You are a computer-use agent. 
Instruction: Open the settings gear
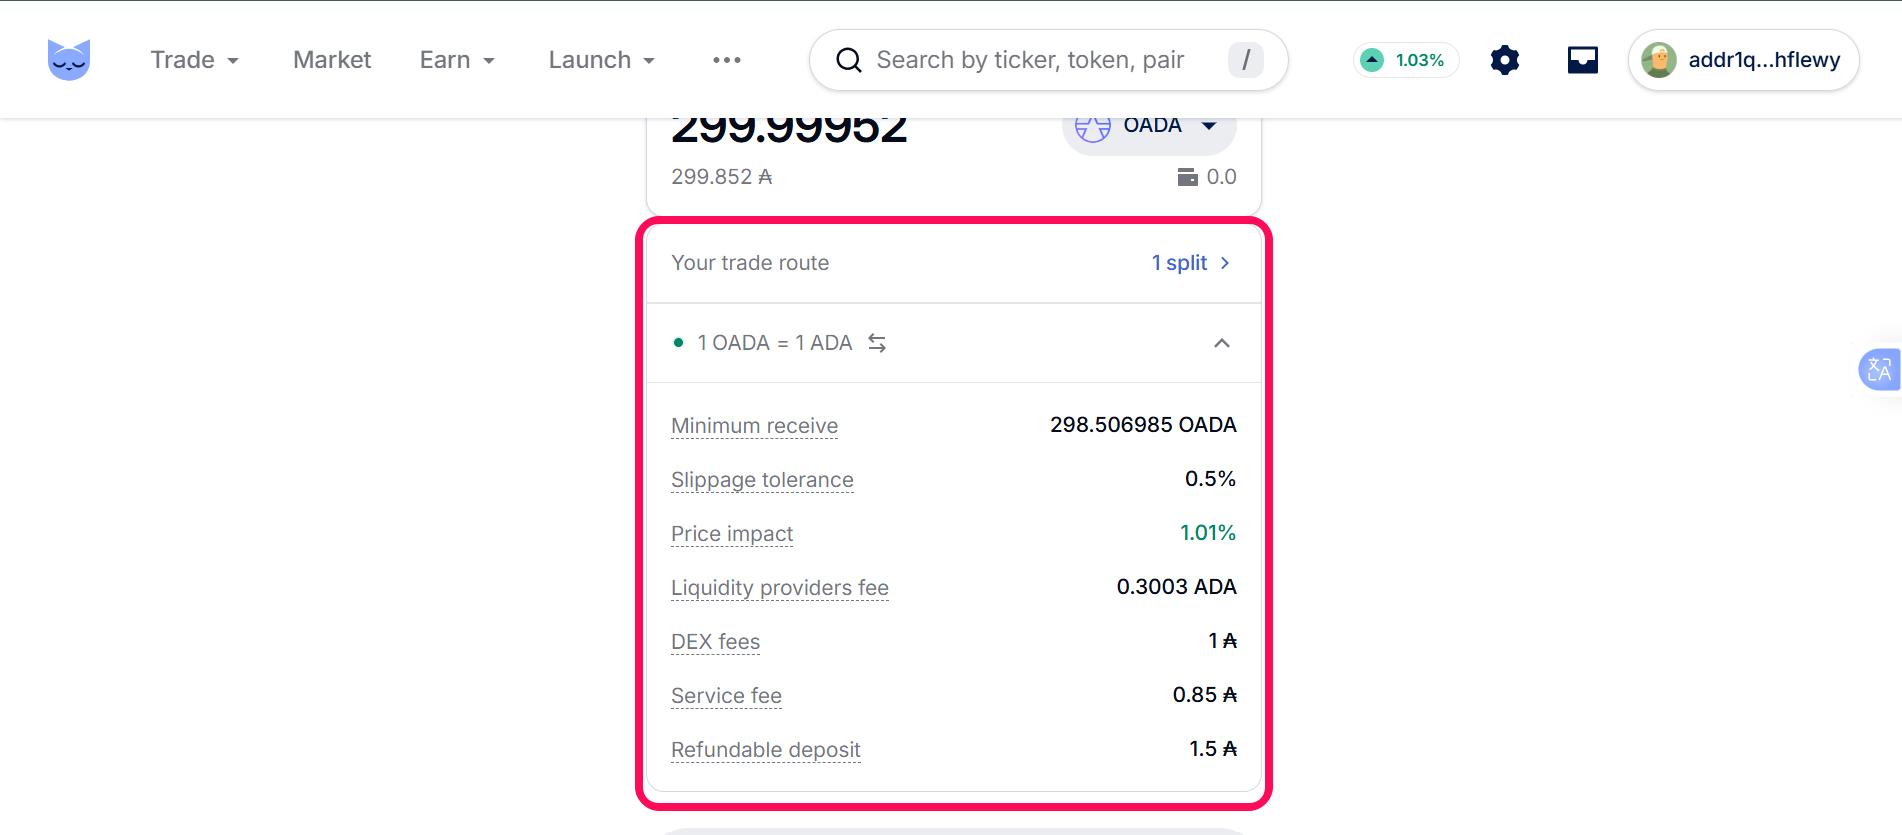1504,60
